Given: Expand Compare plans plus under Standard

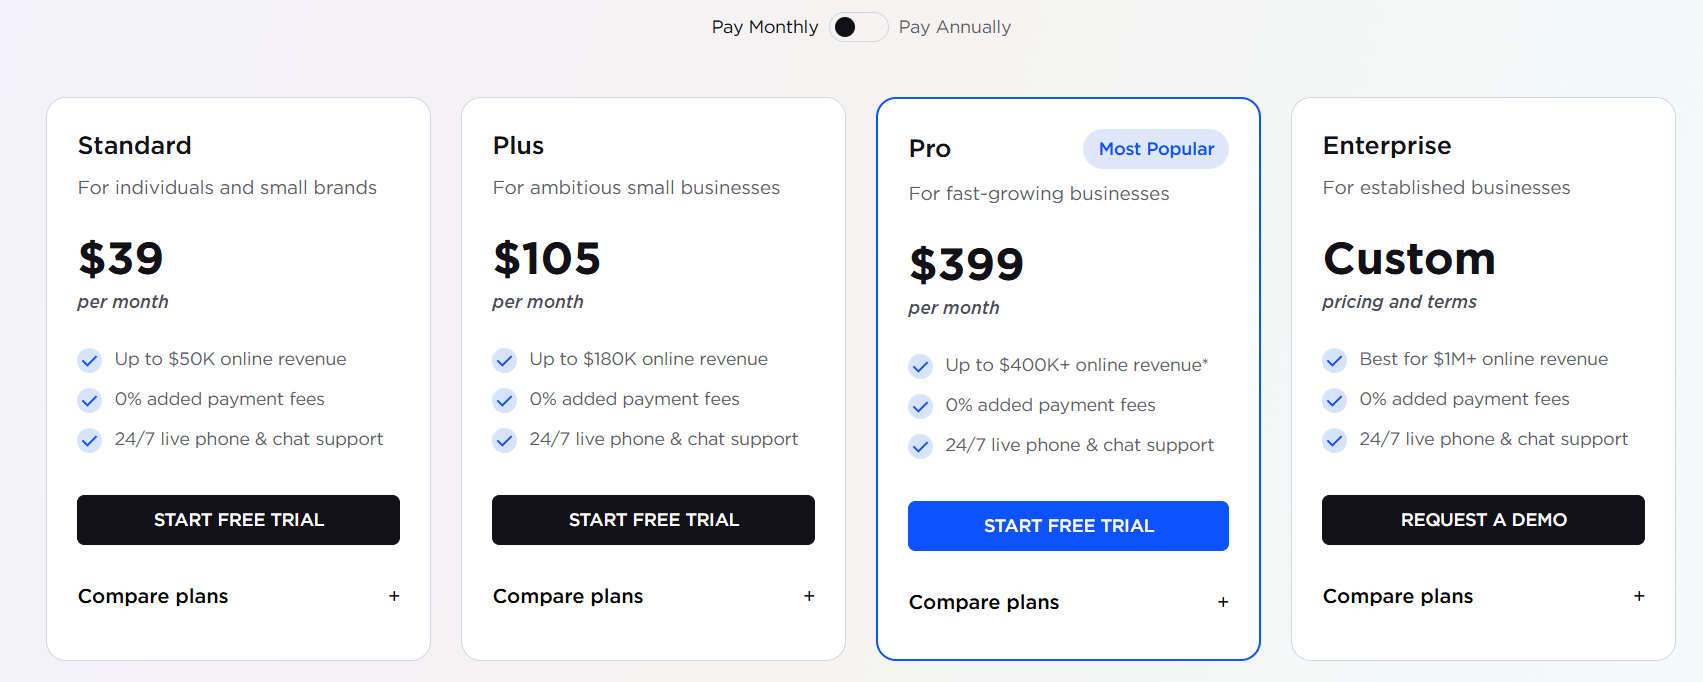Looking at the screenshot, I should [x=394, y=596].
